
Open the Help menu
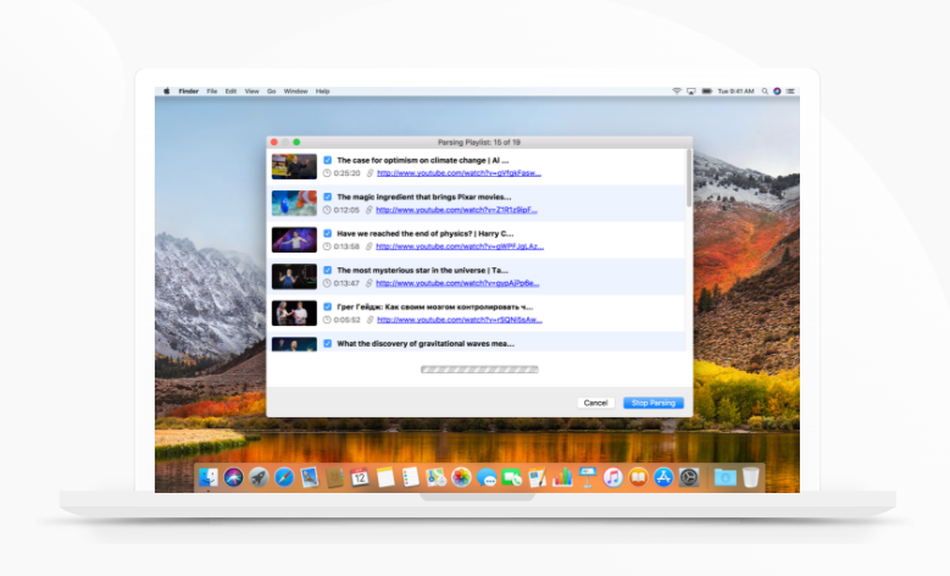[322, 91]
